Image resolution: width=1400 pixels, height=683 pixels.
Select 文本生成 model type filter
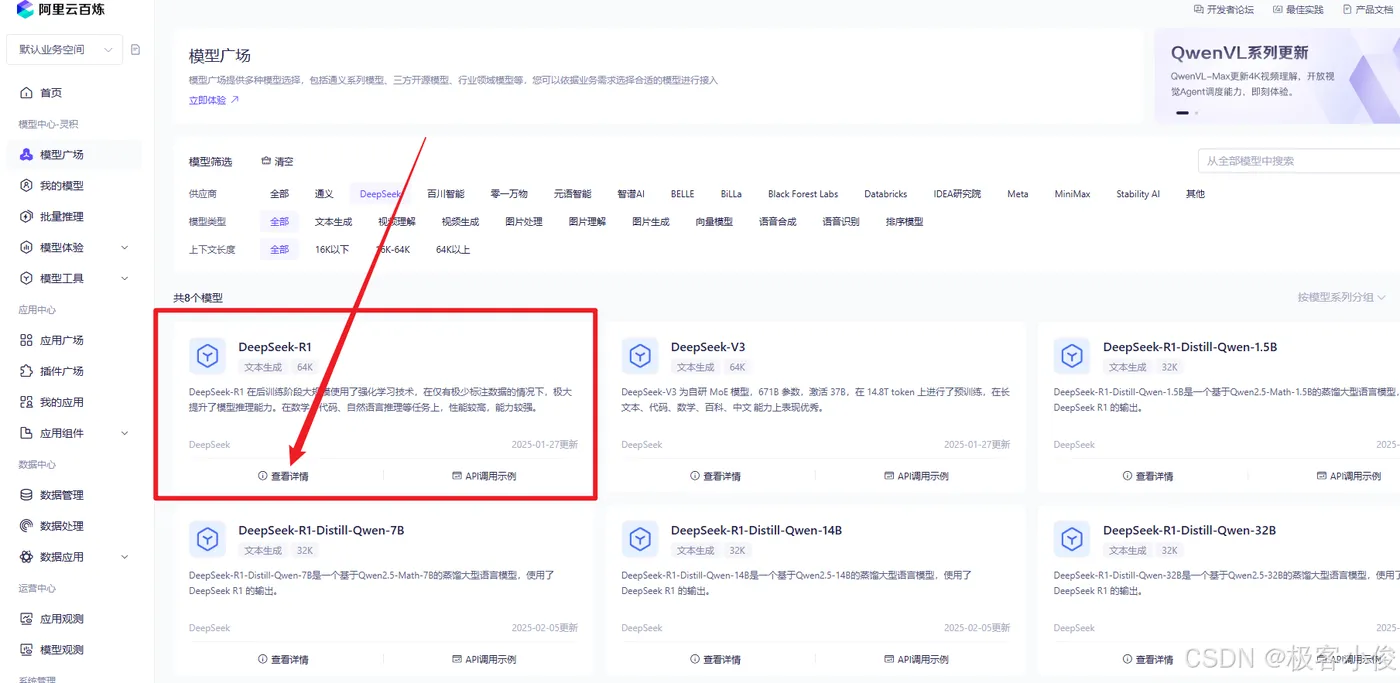click(x=334, y=222)
